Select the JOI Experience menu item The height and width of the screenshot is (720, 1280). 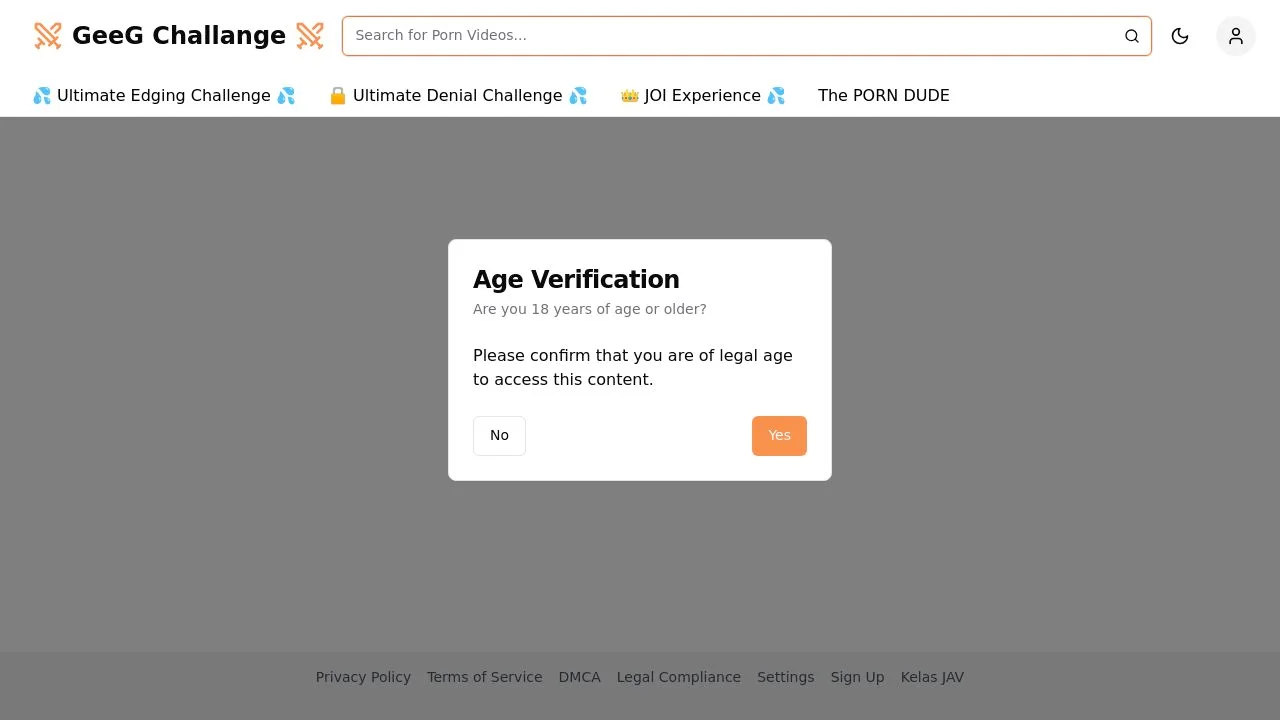point(703,96)
